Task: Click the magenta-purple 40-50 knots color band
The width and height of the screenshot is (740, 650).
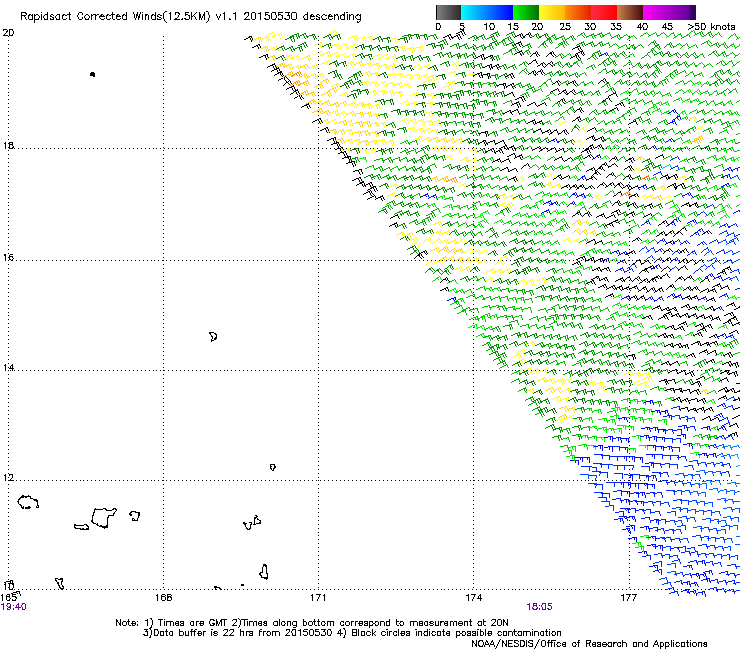Action: coord(669,12)
